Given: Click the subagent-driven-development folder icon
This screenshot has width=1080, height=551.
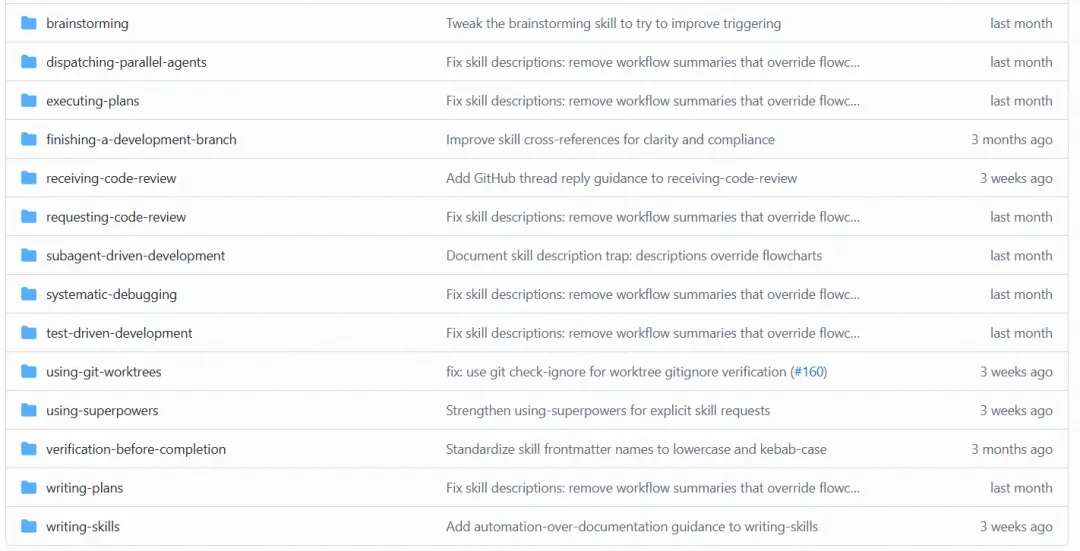Looking at the screenshot, I should (x=28, y=256).
